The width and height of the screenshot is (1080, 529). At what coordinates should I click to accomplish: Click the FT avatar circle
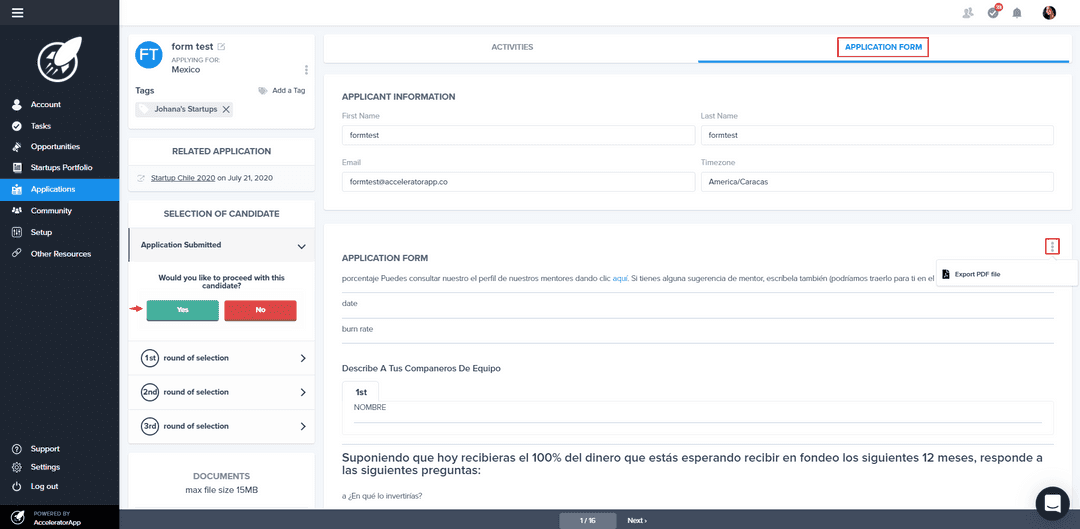pyautogui.click(x=149, y=55)
